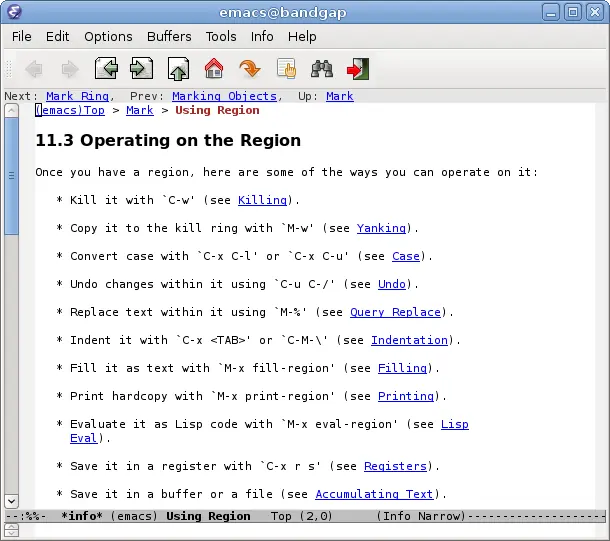Viewport: 610px width, 541px height.
Task: Click the Mark breadcrumb link
Action: (x=140, y=110)
